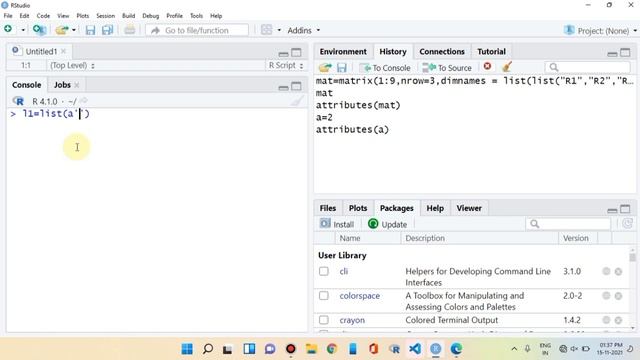Open the (Top Level) scope dropdown

click(x=72, y=65)
